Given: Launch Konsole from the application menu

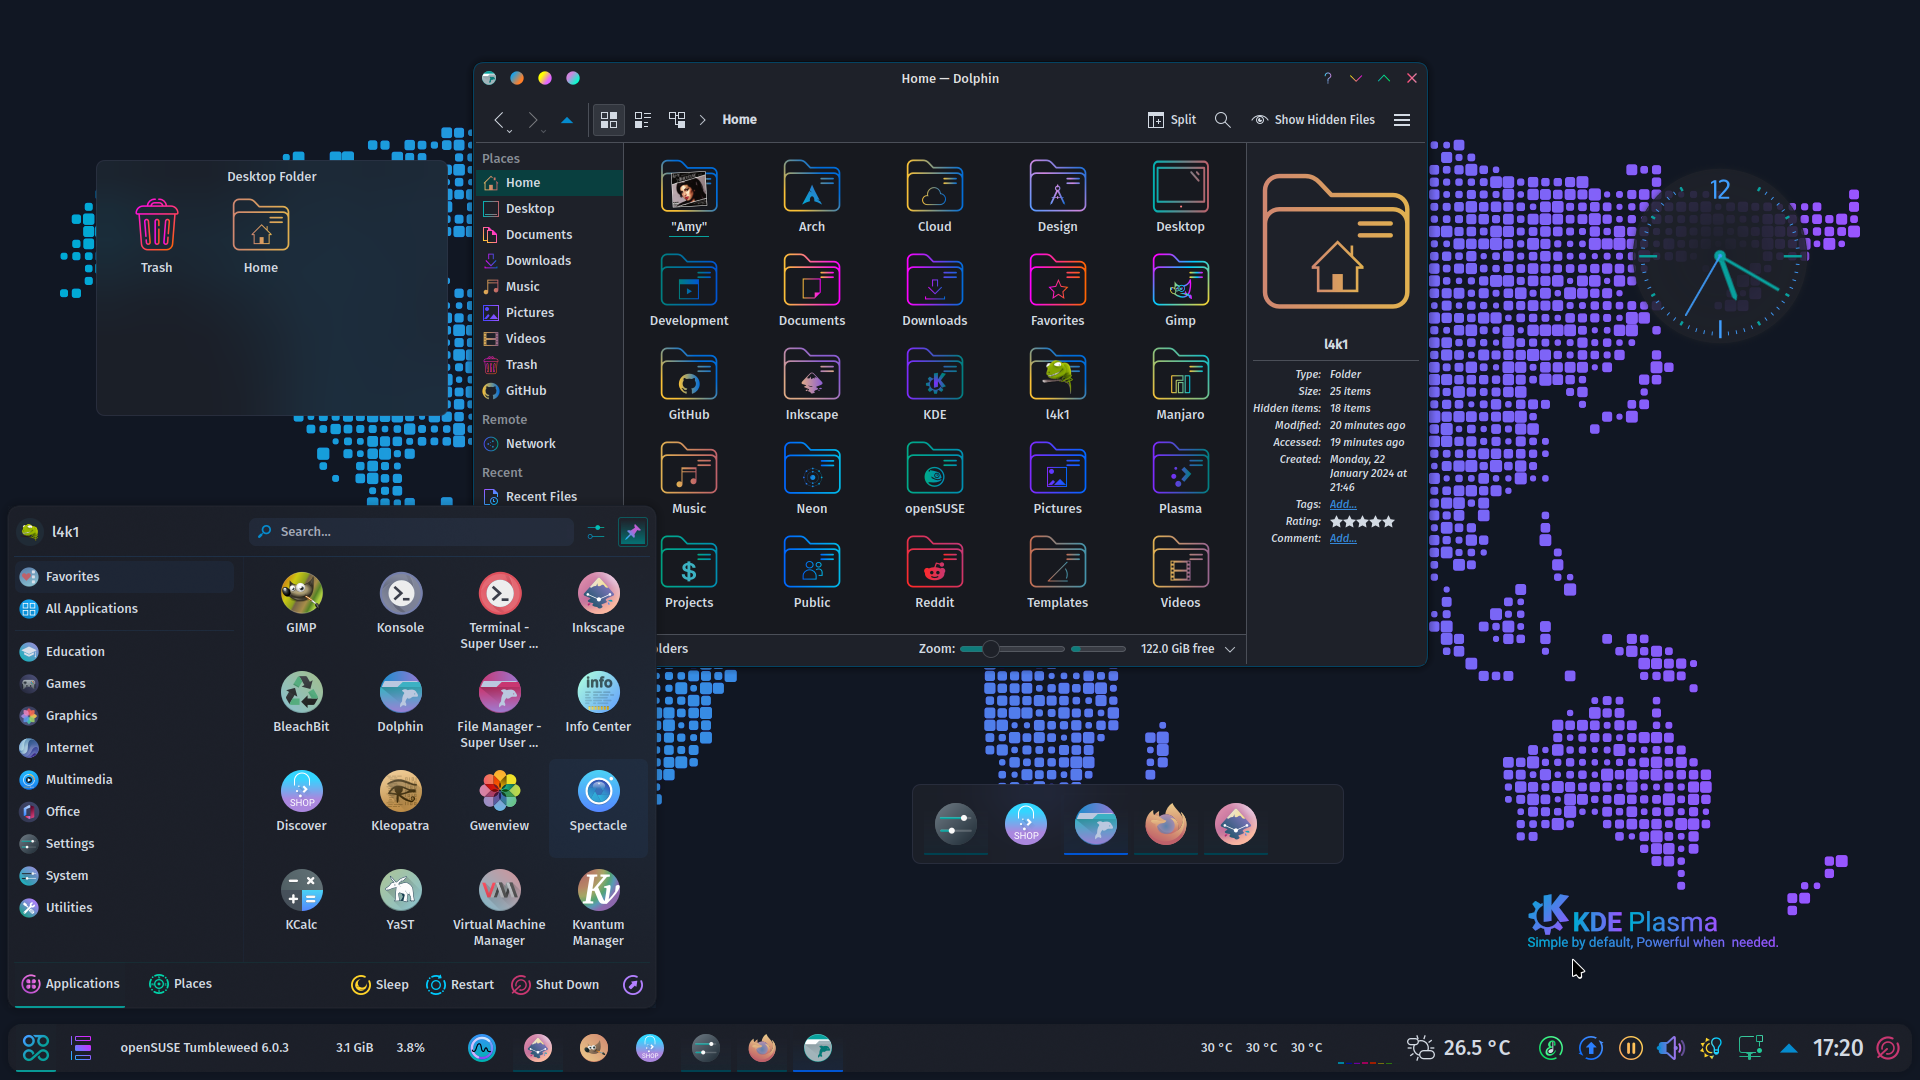Looking at the screenshot, I should (400, 603).
